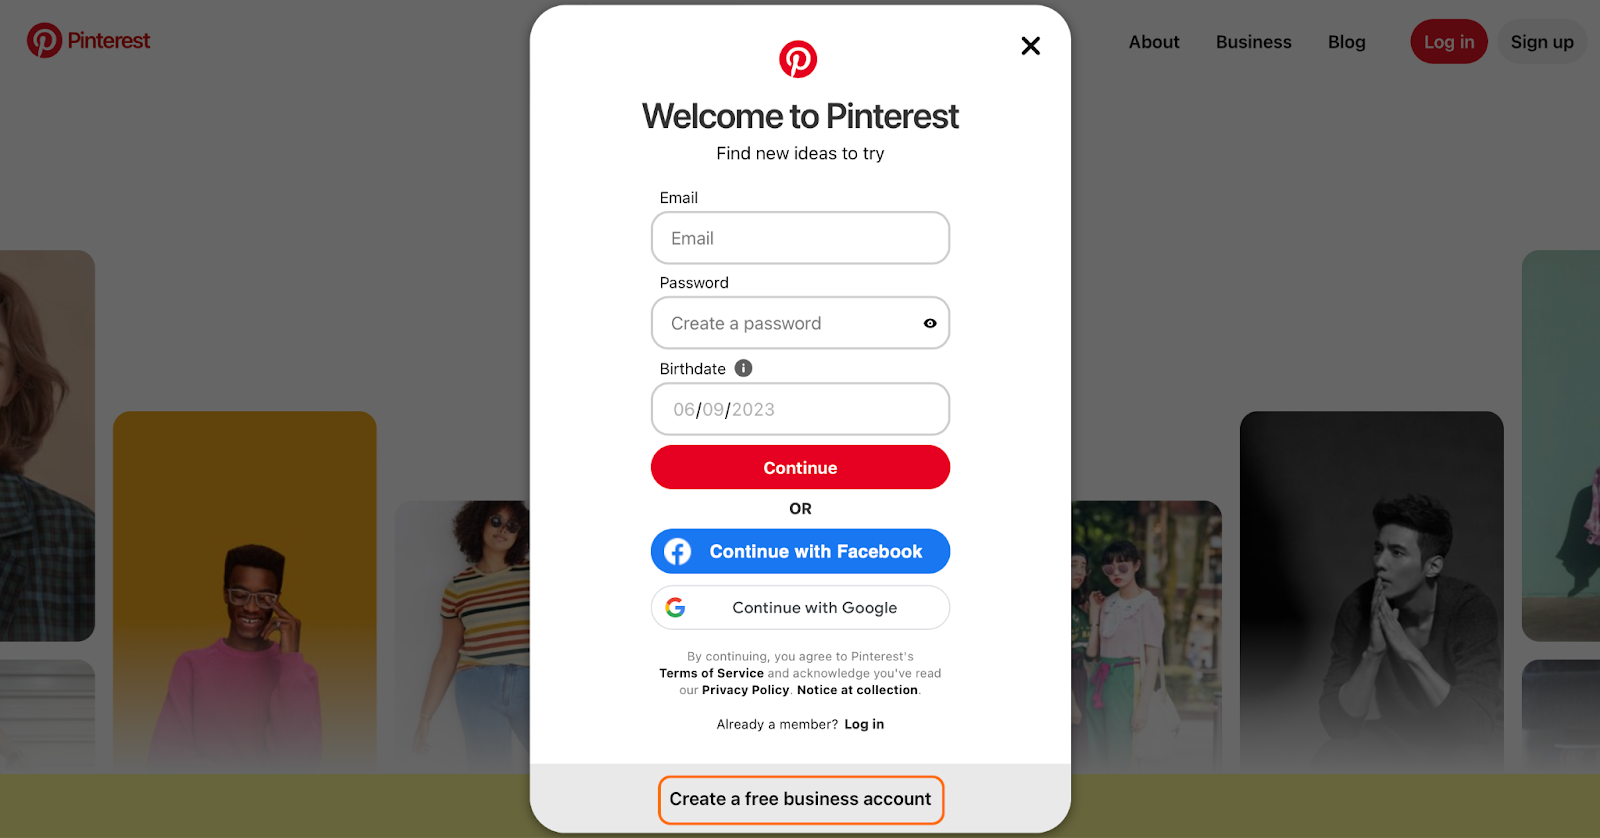This screenshot has height=838, width=1600.
Task: Click the Log in link beside Already a member
Action: click(x=864, y=724)
